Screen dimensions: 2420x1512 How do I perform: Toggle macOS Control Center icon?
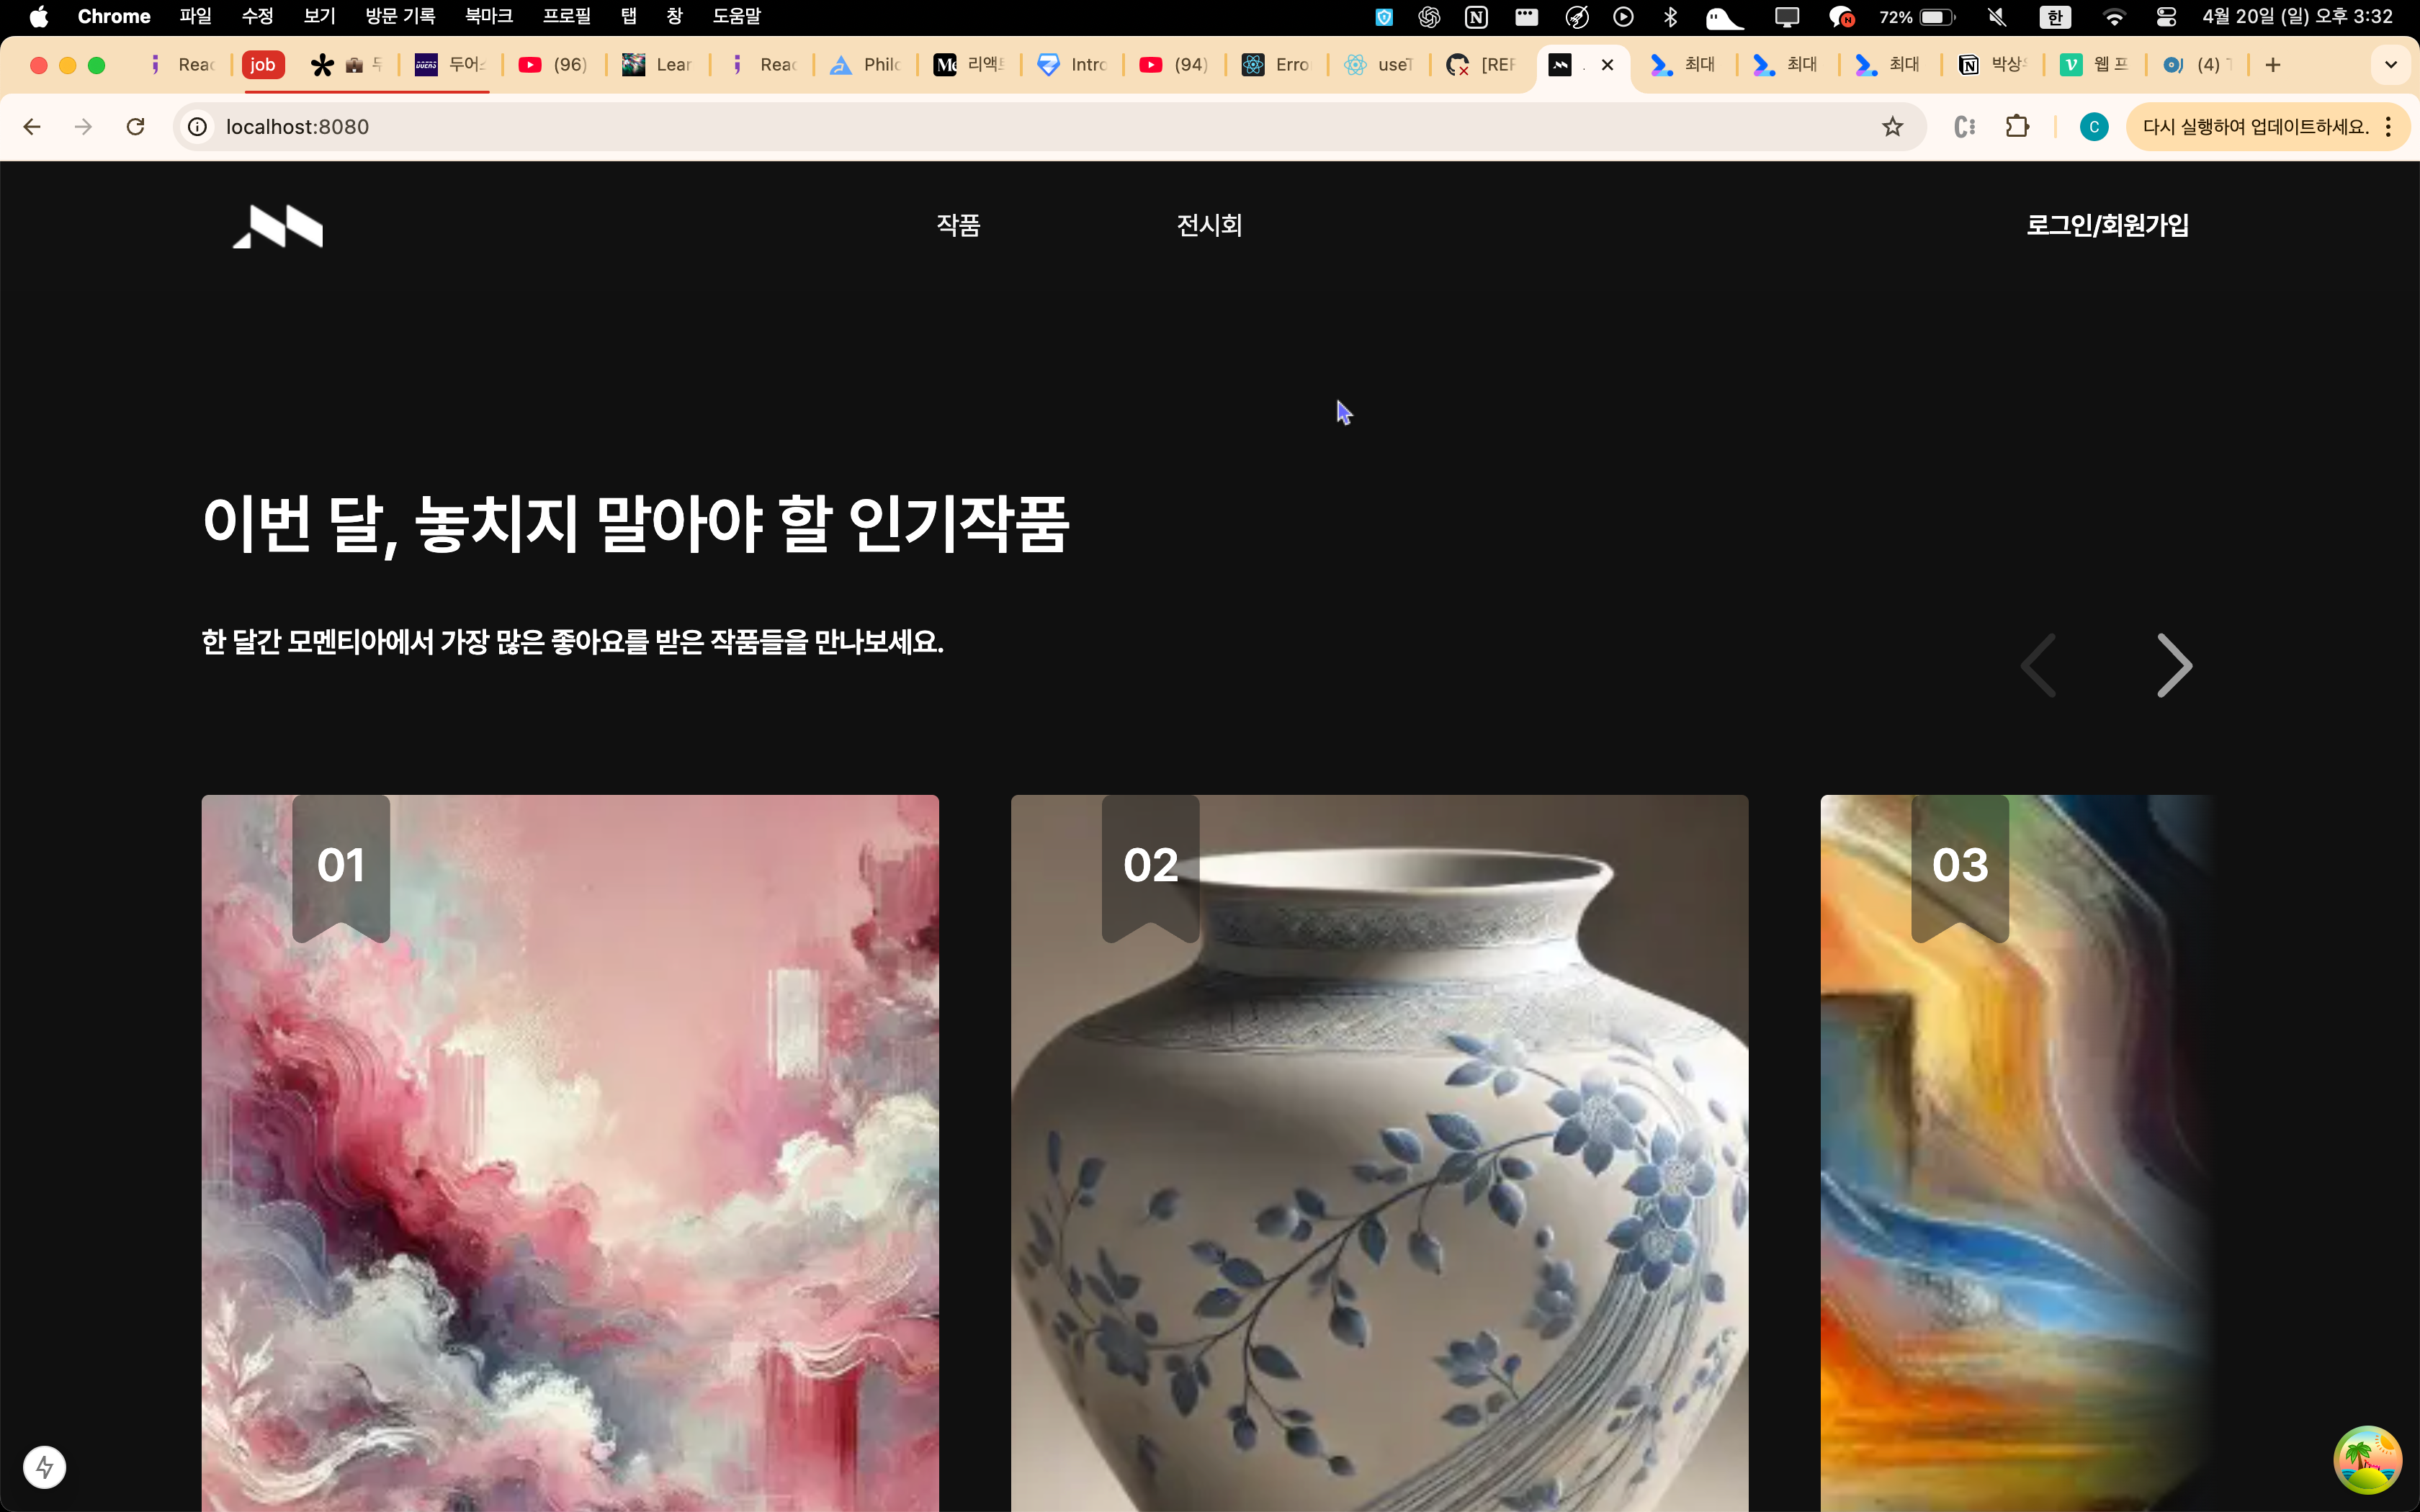tap(2166, 17)
